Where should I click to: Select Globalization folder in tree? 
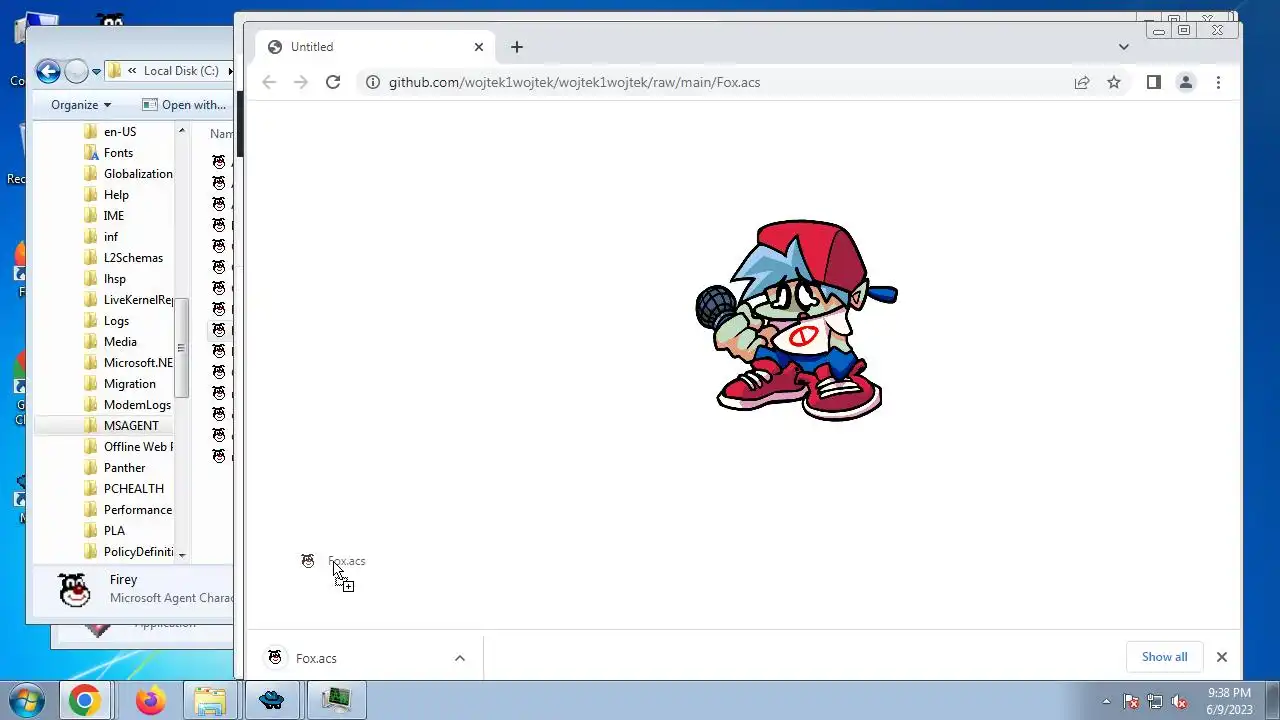tap(138, 173)
